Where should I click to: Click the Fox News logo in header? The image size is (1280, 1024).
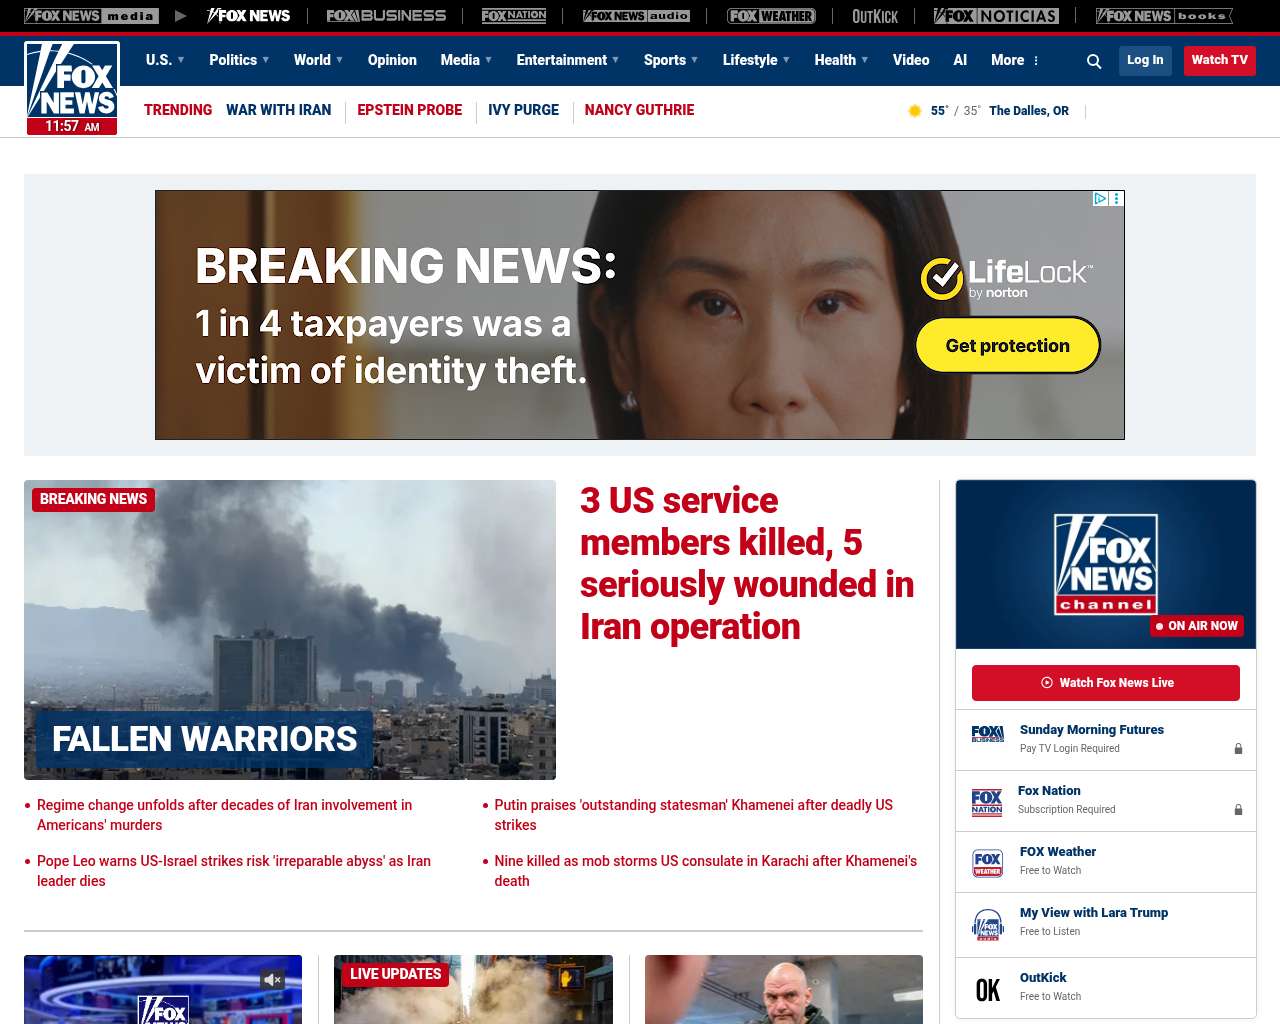pos(72,88)
